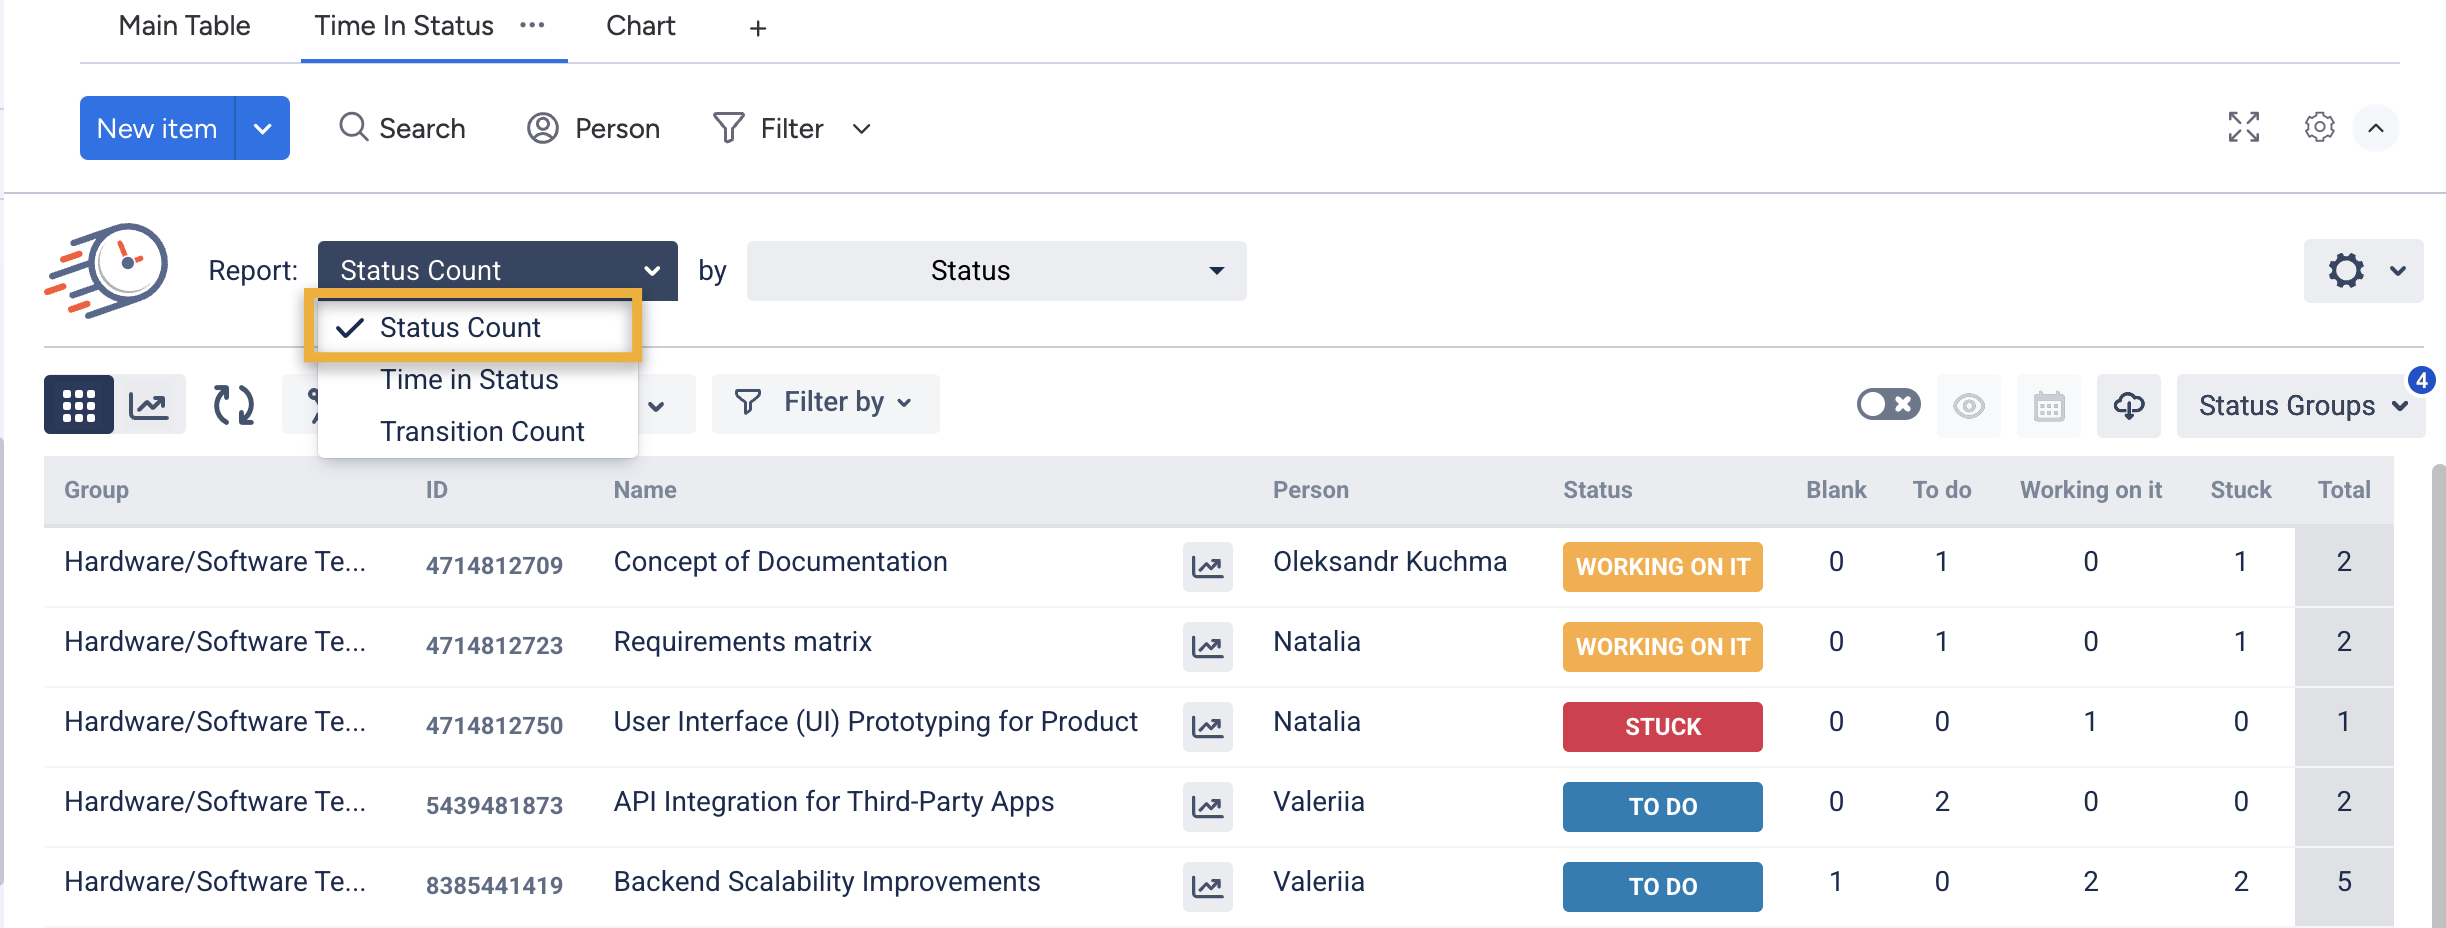Open the 'by Status' dropdown
Viewport: 2446px width, 928px height.
996,271
